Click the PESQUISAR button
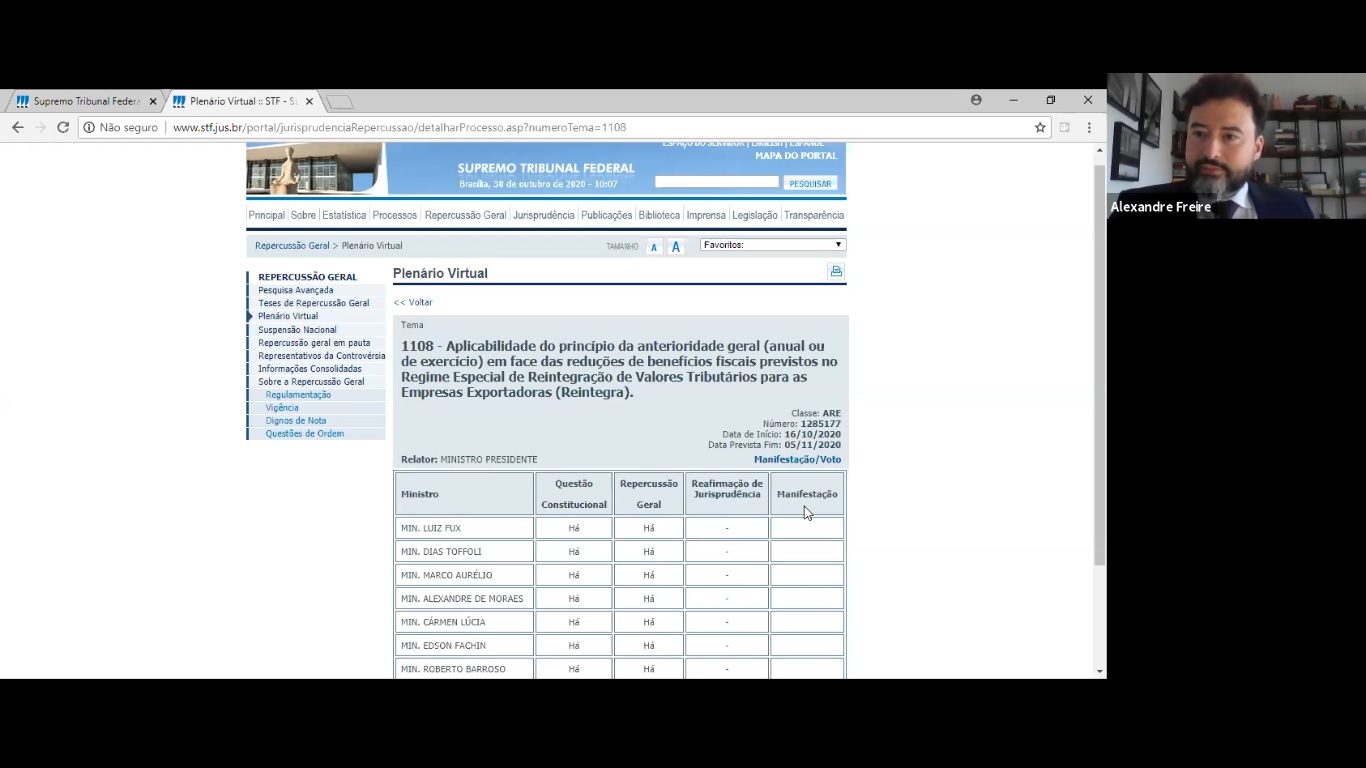This screenshot has width=1366, height=768. click(810, 183)
